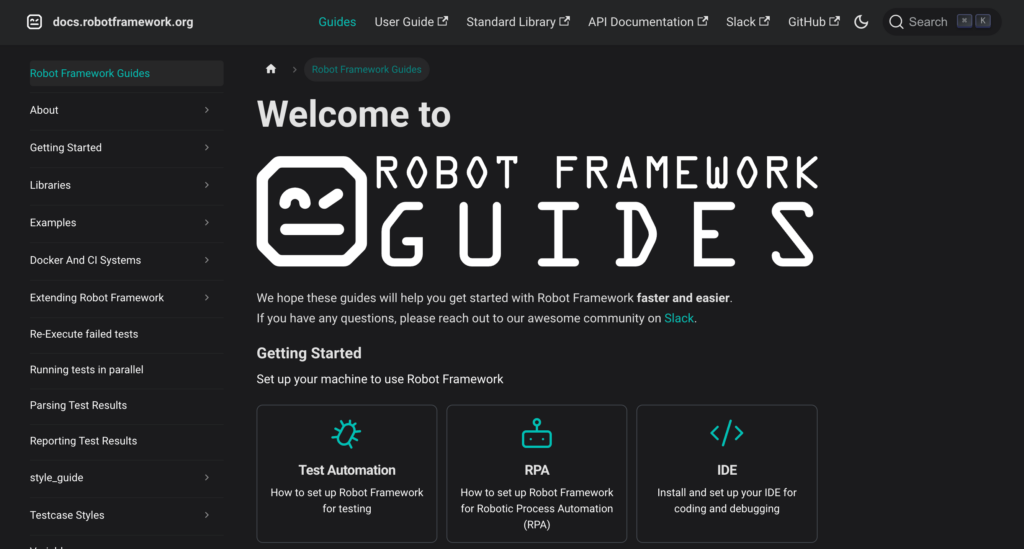
Task: Open Docker And CI Systems in sidebar
Action: [x=85, y=260]
